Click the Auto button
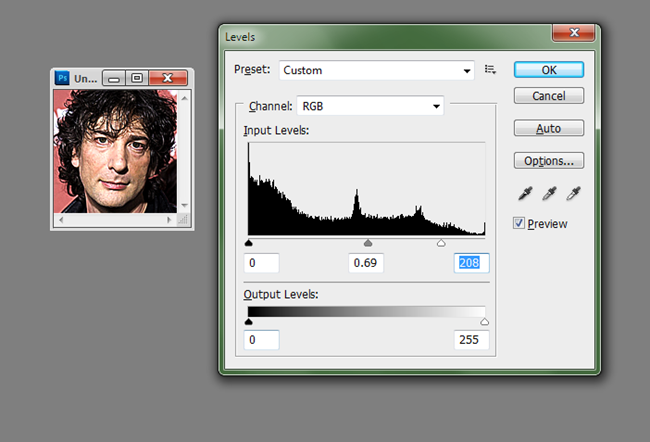The height and width of the screenshot is (442, 650). (549, 128)
